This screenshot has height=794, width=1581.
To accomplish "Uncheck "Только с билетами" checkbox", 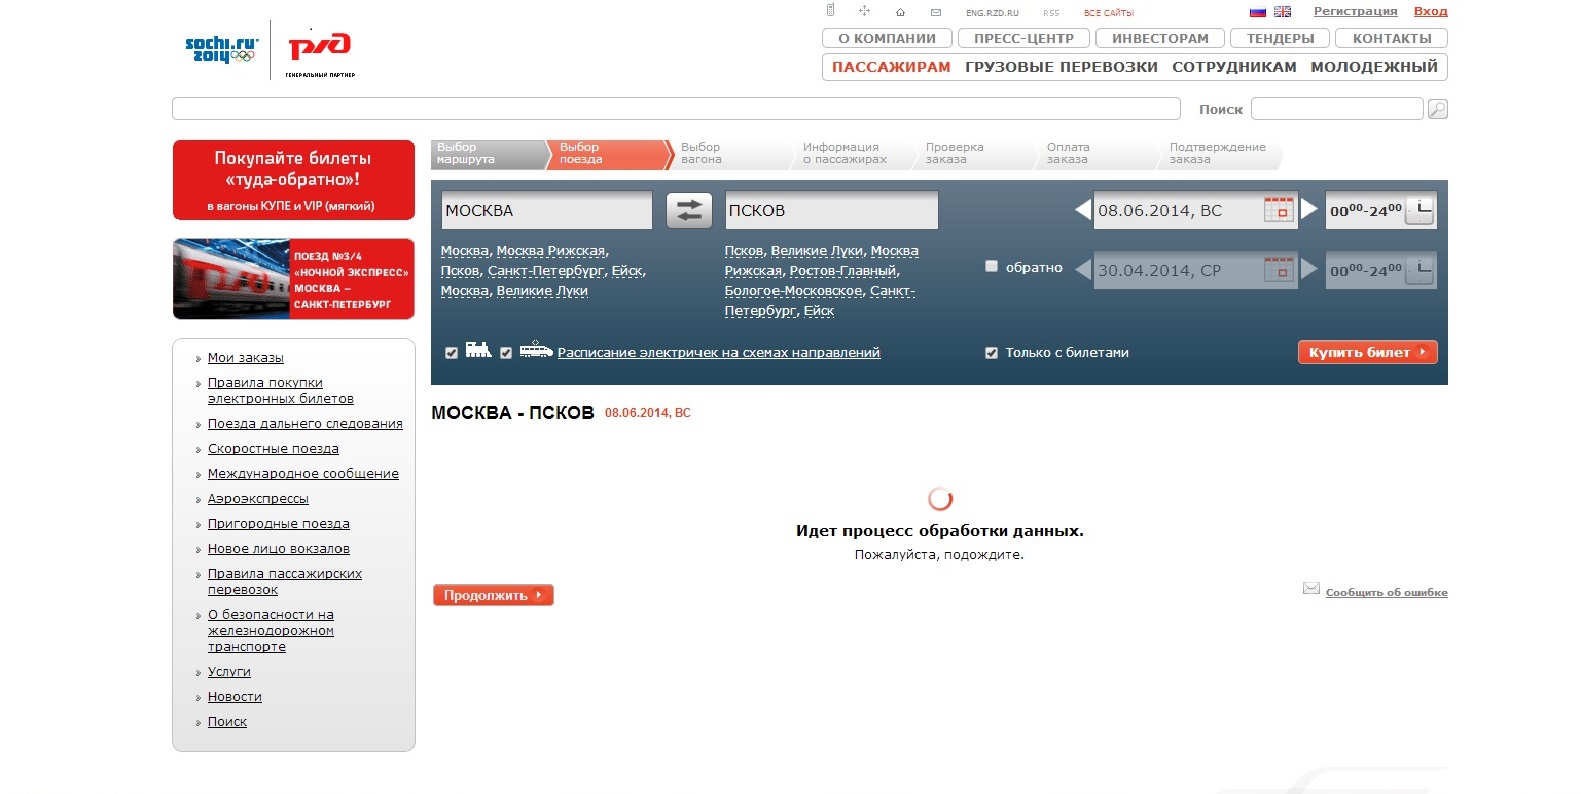I will (x=991, y=353).
